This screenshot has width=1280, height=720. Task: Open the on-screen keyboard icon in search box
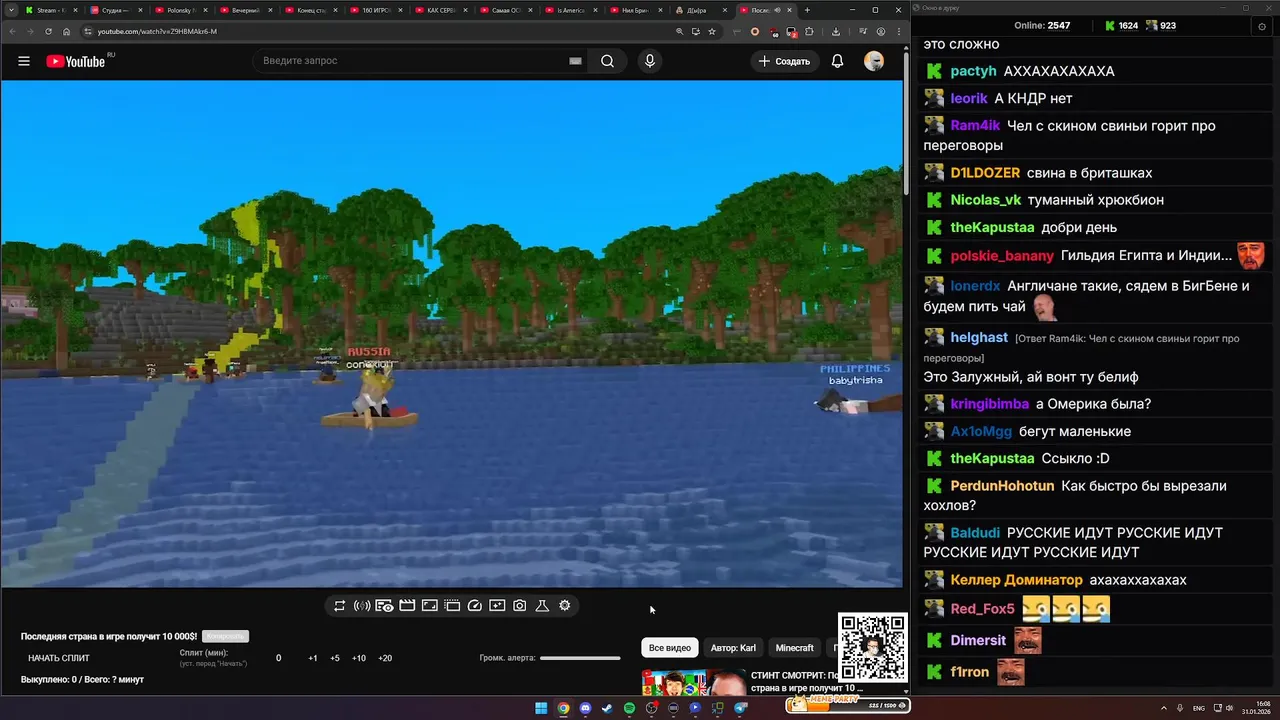coord(575,61)
